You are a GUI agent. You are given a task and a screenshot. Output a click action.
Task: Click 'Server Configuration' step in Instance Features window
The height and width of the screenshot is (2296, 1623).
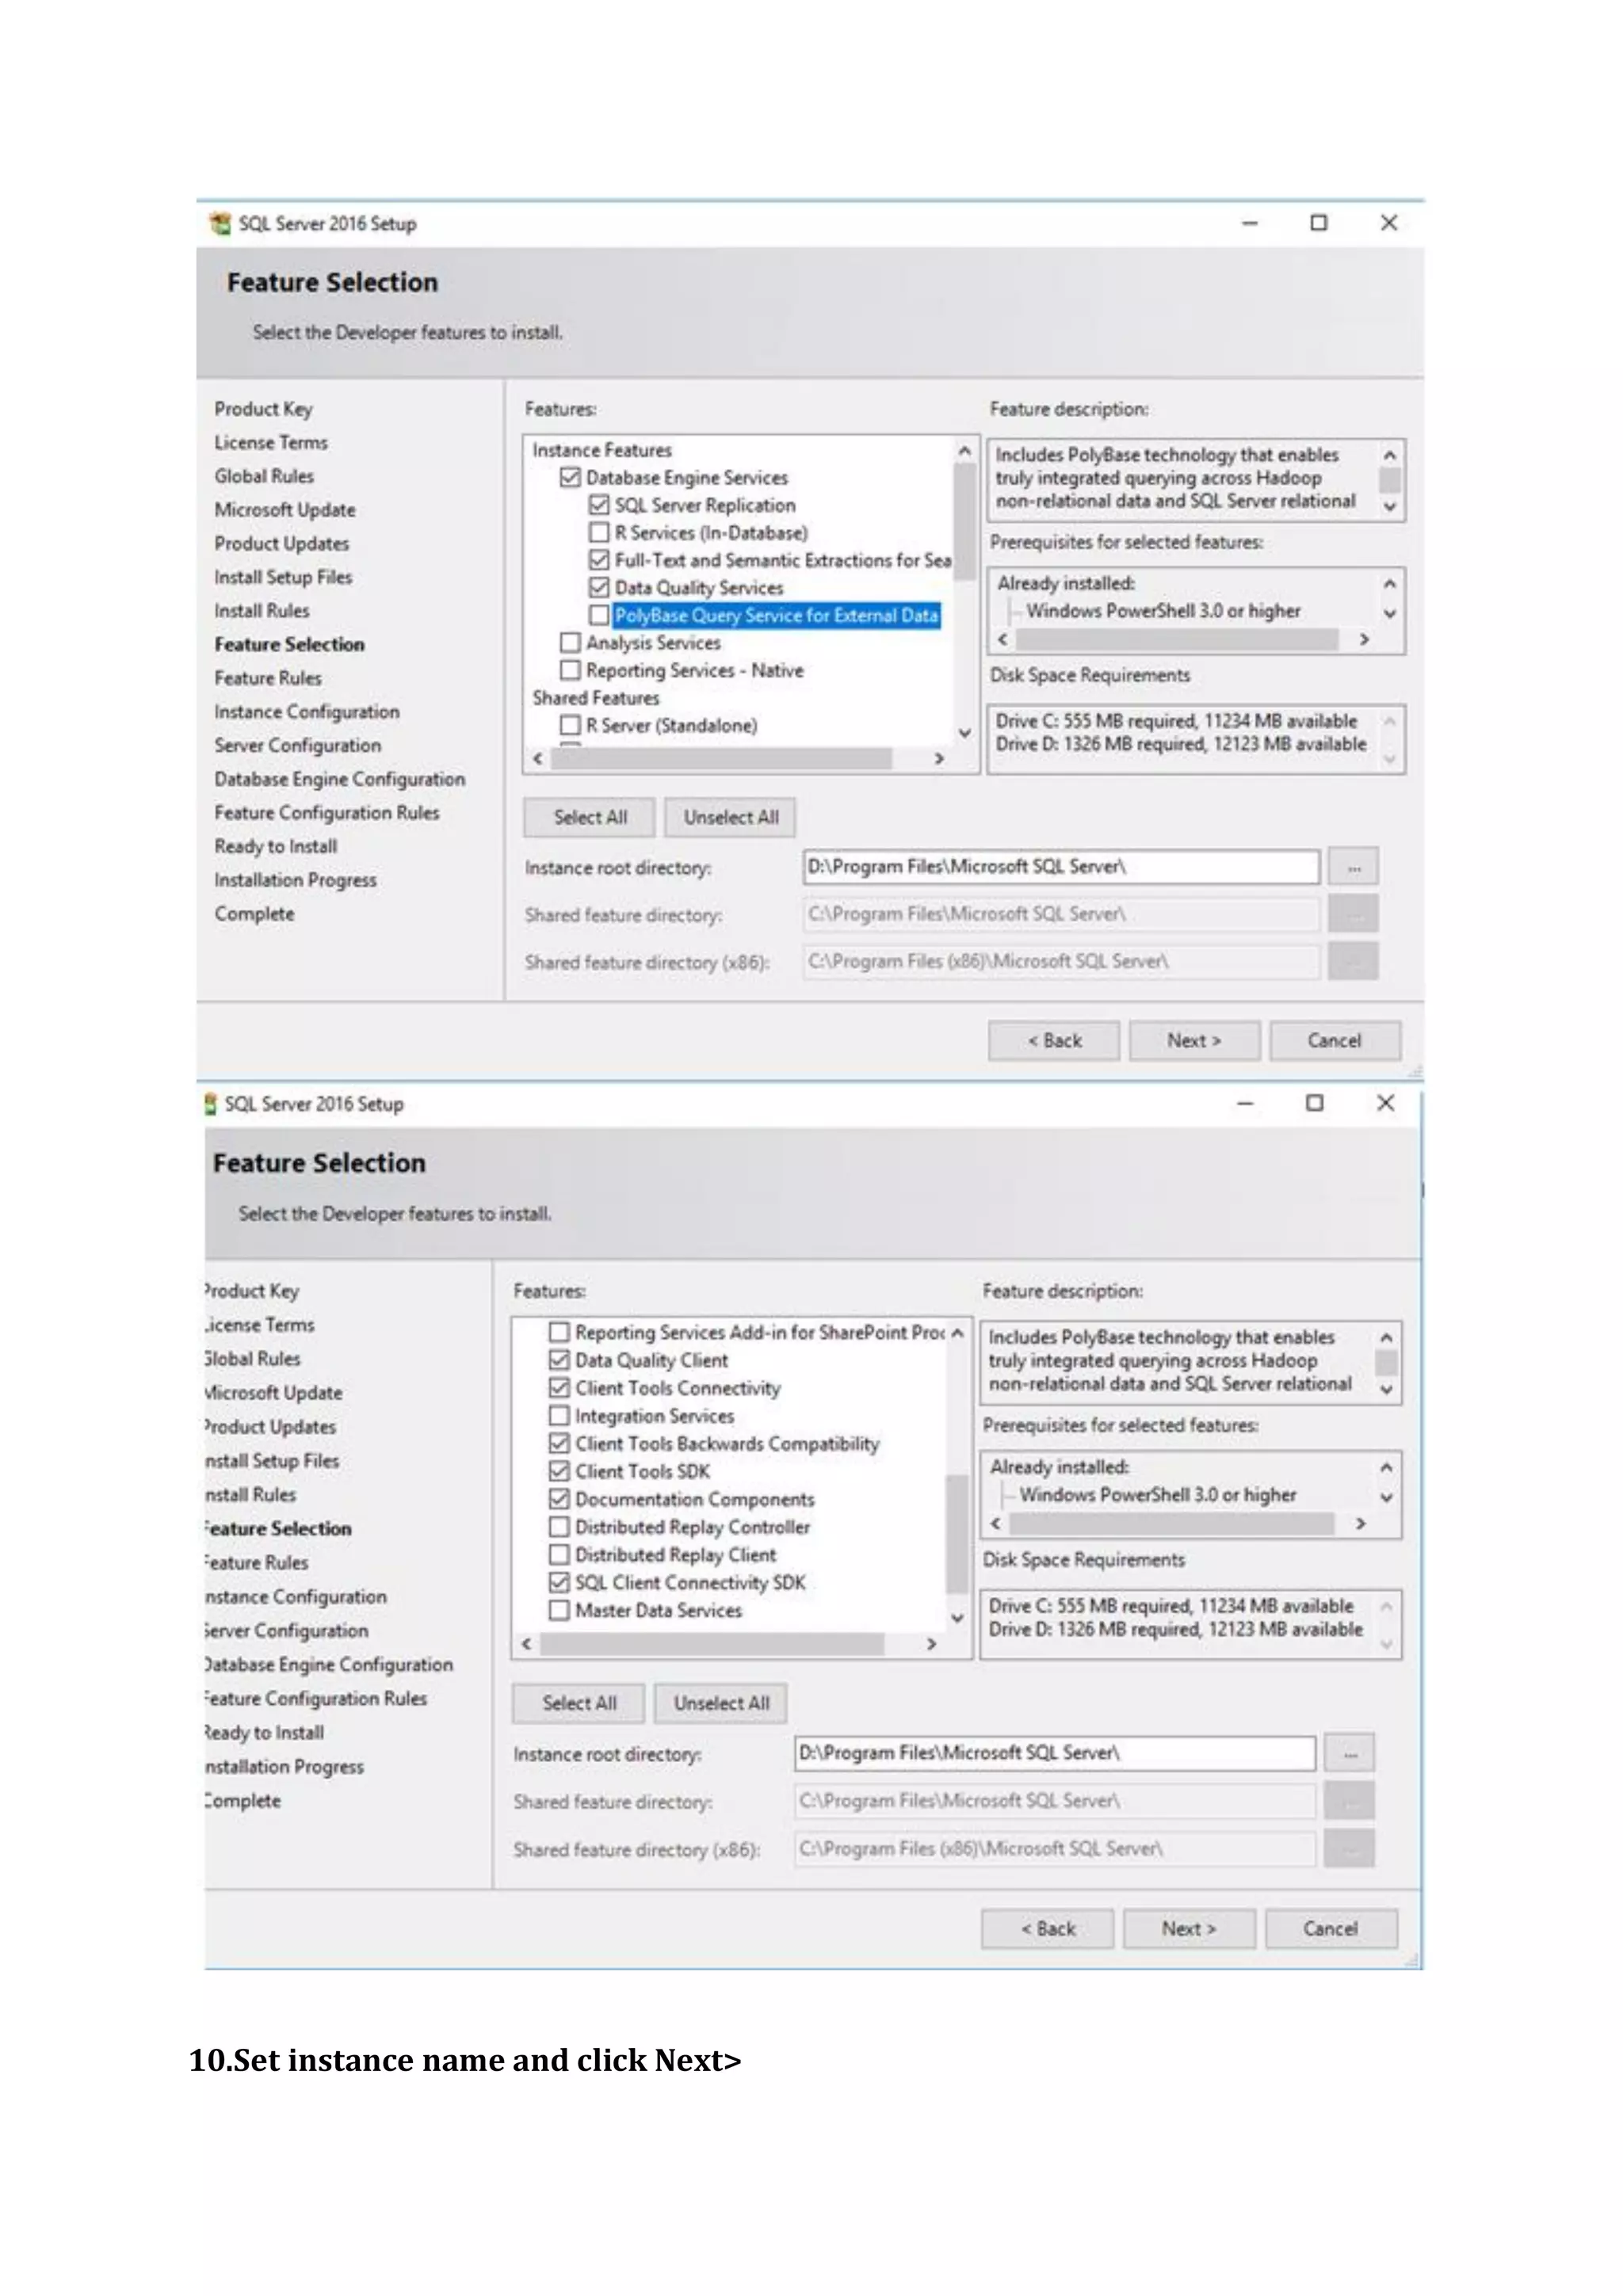297,745
